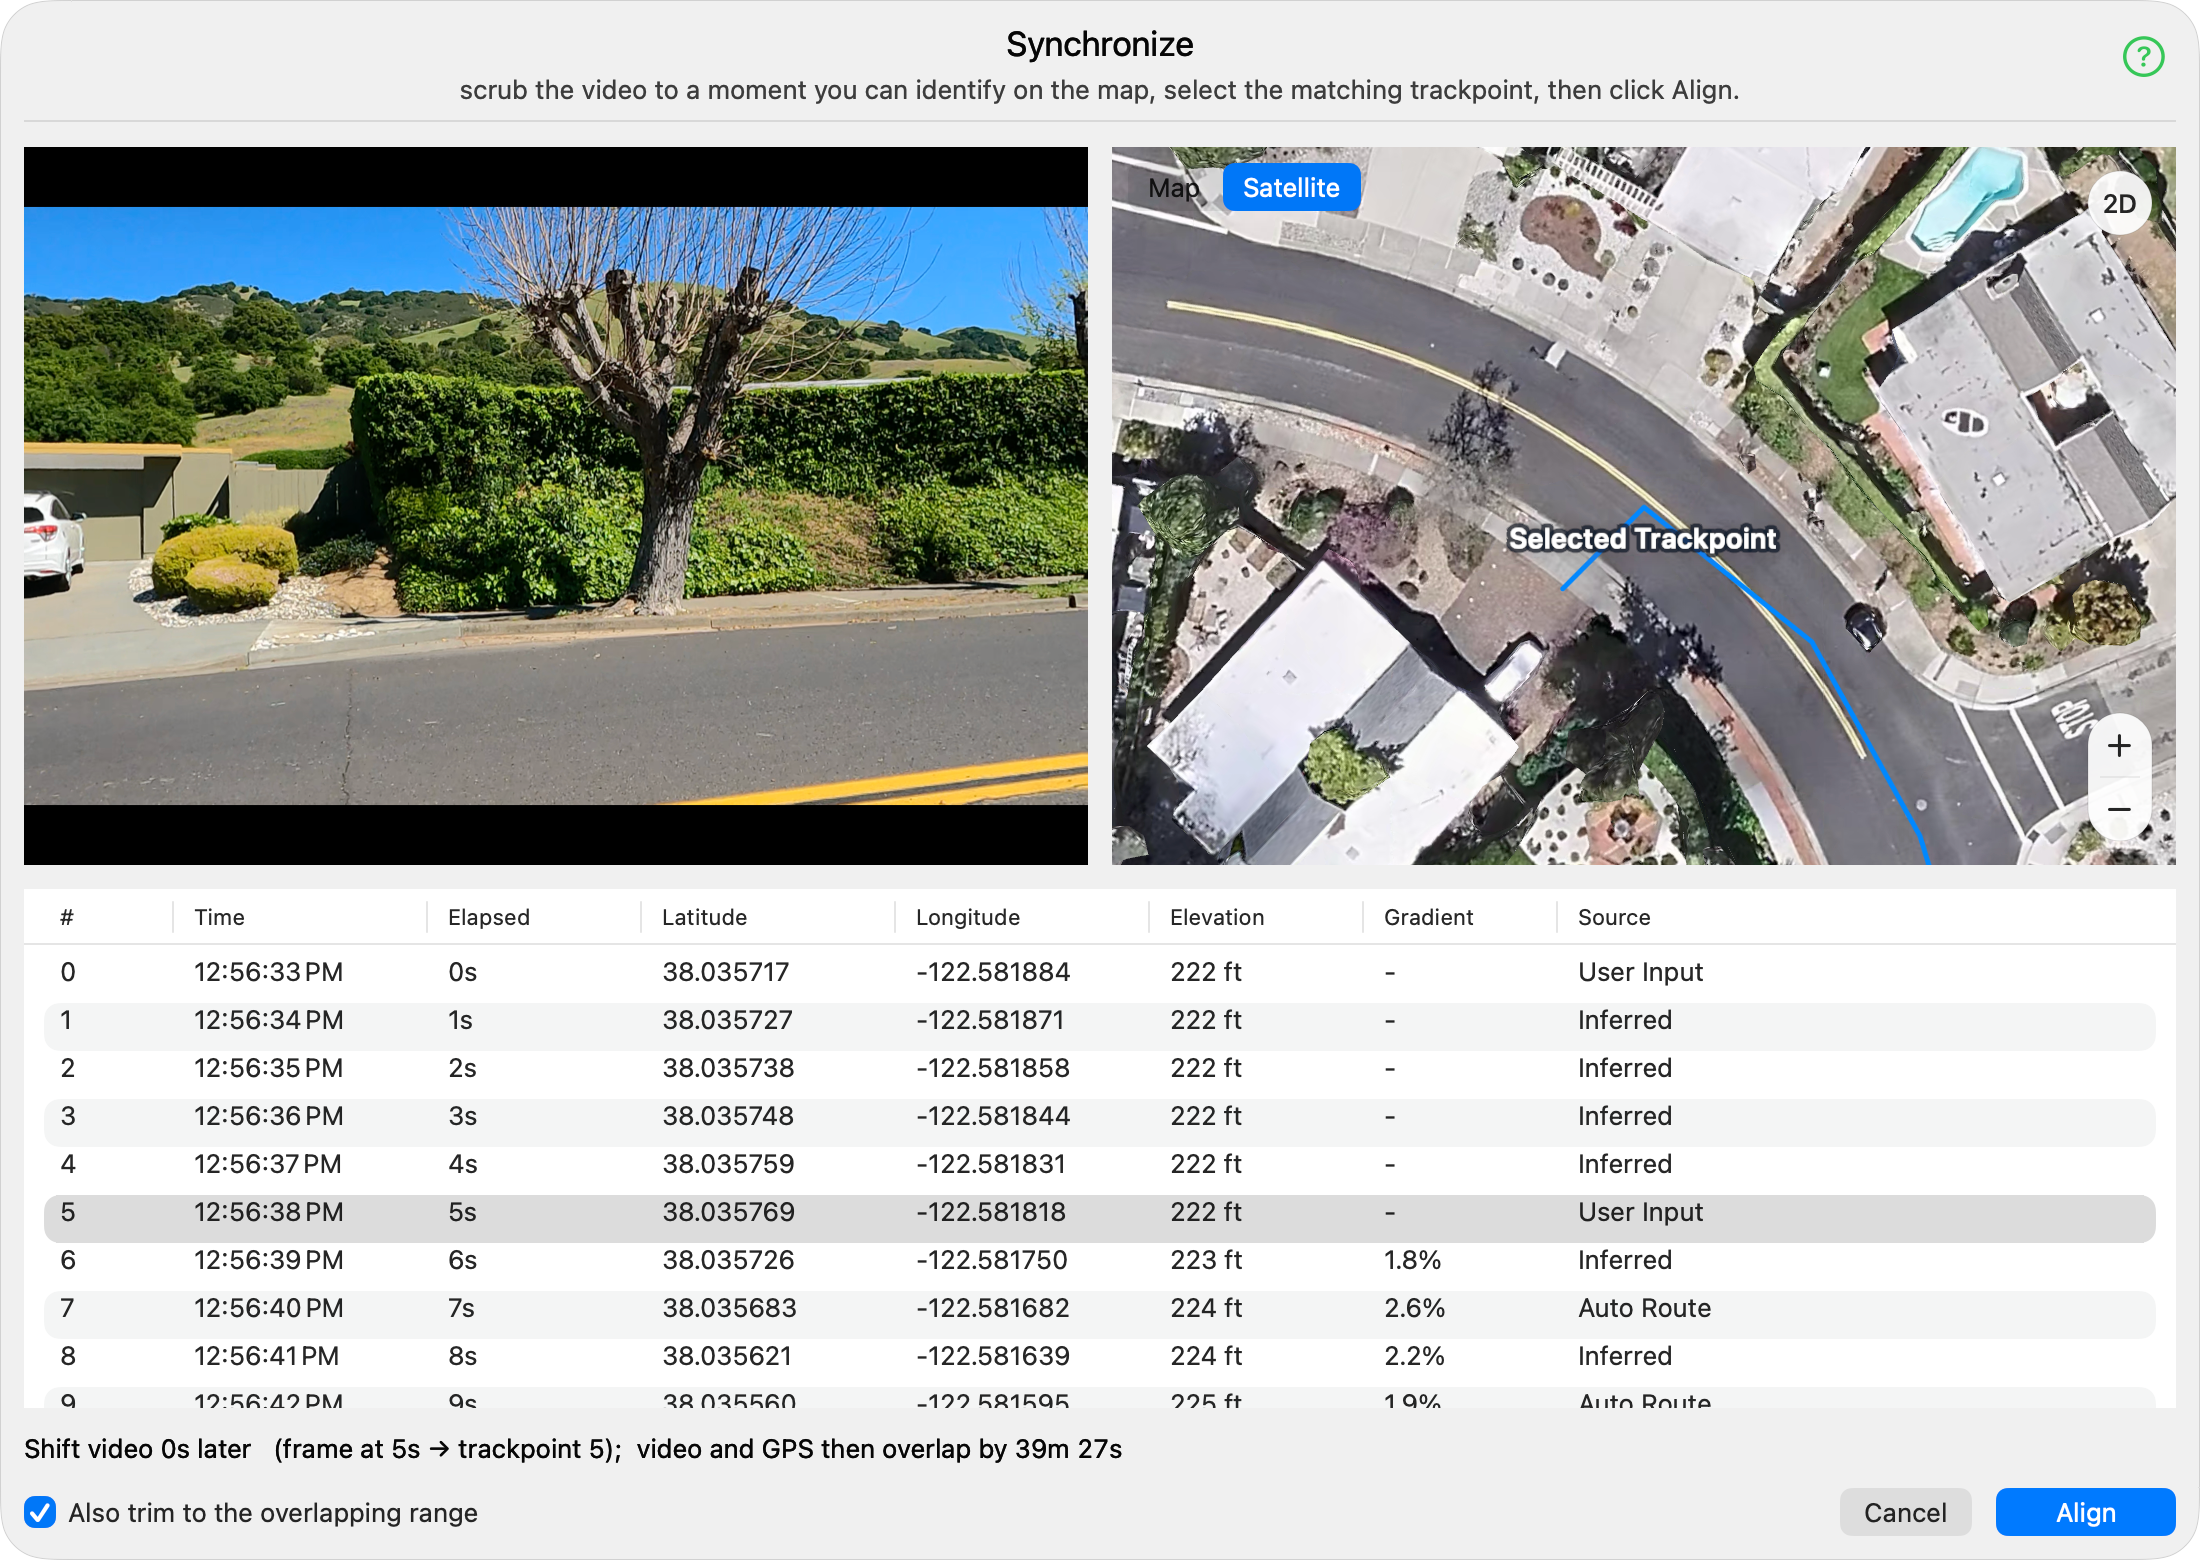Click the 4s elapsed cell
The height and width of the screenshot is (1560, 2200).
tap(463, 1164)
